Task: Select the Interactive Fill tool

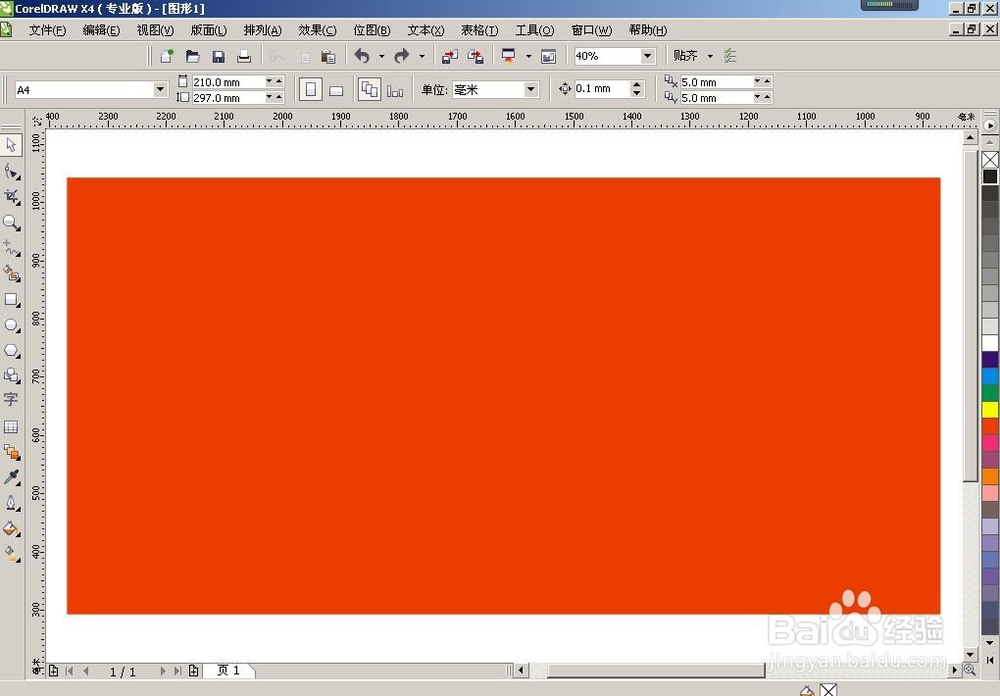Action: coord(11,554)
